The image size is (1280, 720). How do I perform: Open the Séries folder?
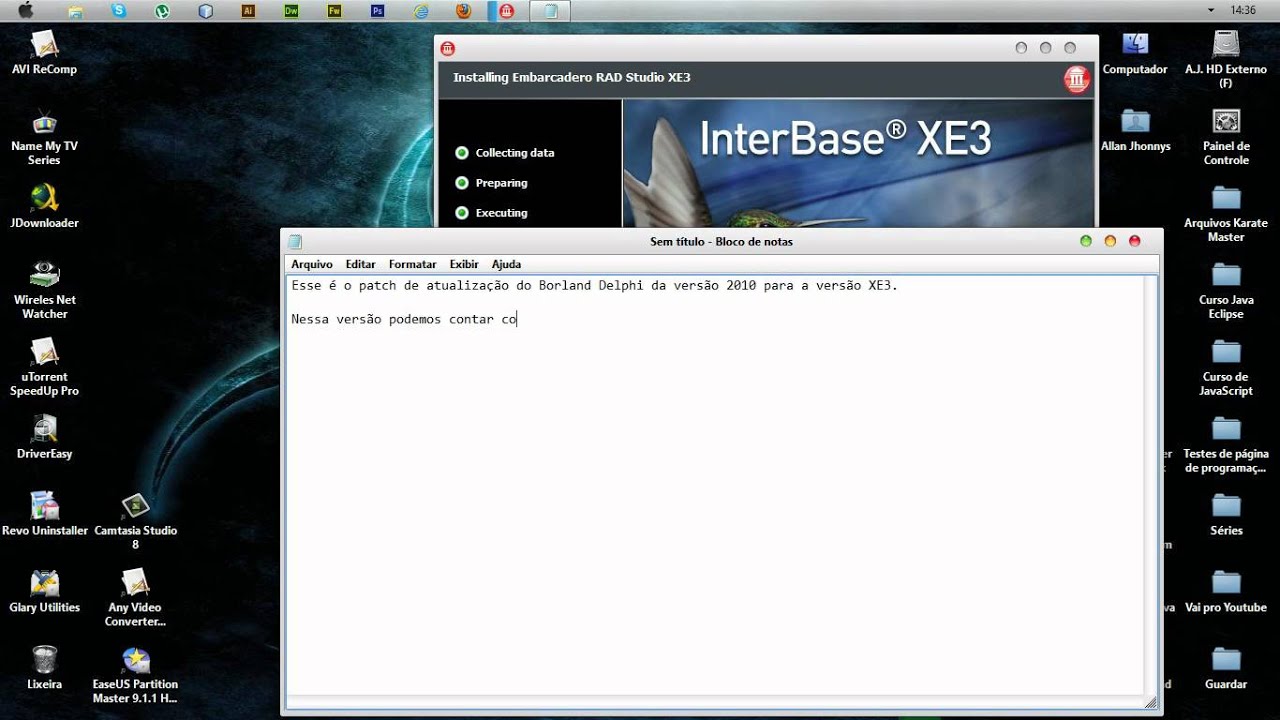tap(1226, 514)
